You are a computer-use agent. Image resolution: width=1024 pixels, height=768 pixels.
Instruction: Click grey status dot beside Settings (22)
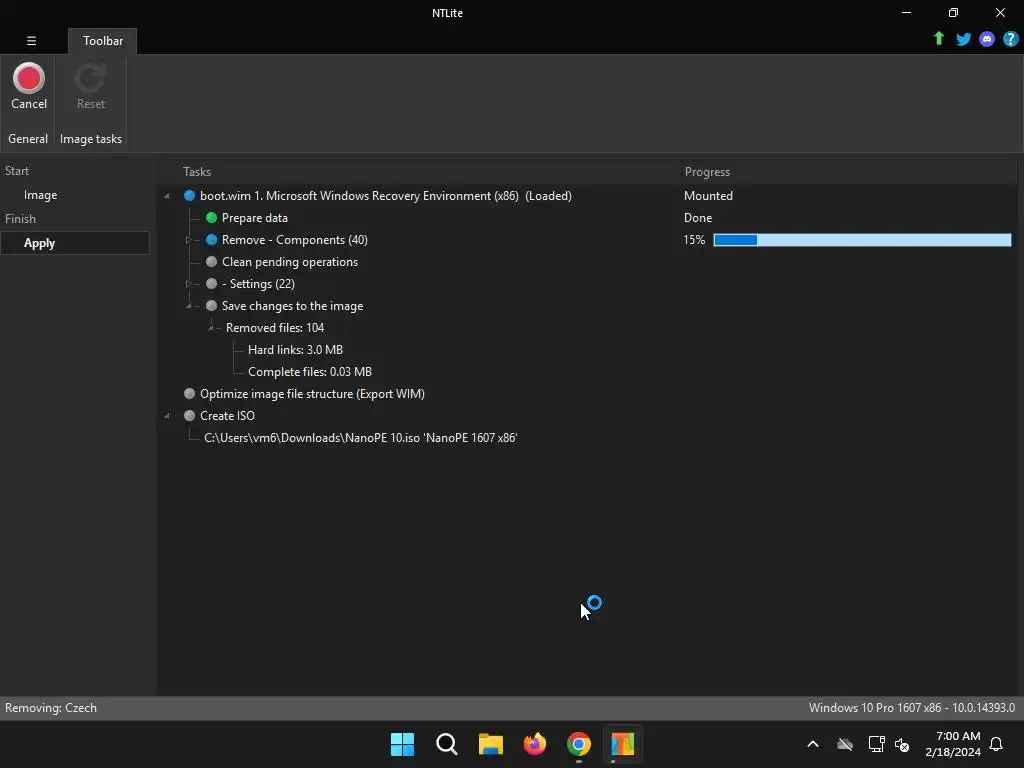tap(211, 283)
